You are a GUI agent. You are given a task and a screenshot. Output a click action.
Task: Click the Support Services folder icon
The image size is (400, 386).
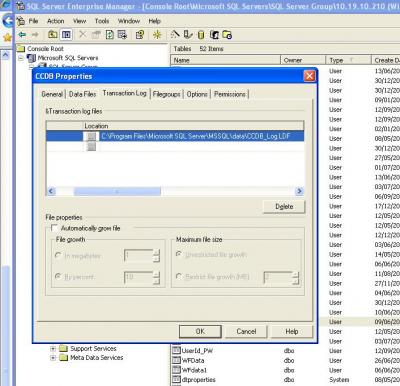(63, 349)
